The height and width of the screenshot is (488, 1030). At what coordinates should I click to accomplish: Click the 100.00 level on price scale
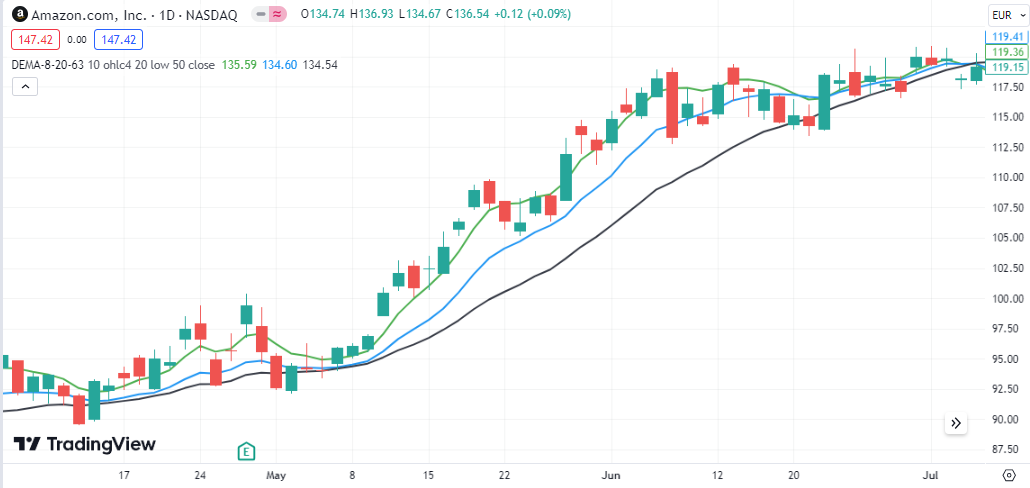[x=1005, y=299]
